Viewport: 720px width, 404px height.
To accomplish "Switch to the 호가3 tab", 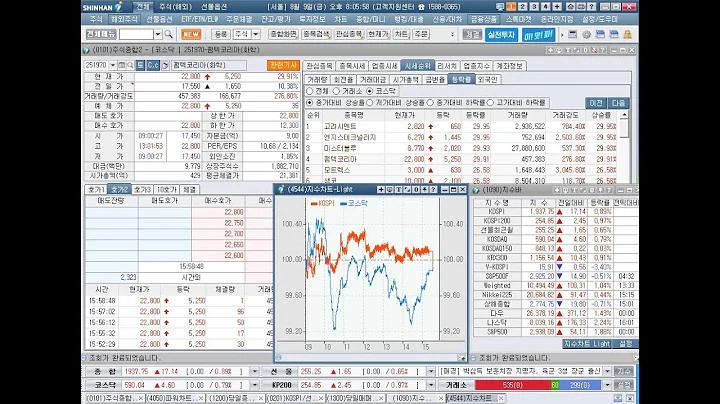I will 142,190.
